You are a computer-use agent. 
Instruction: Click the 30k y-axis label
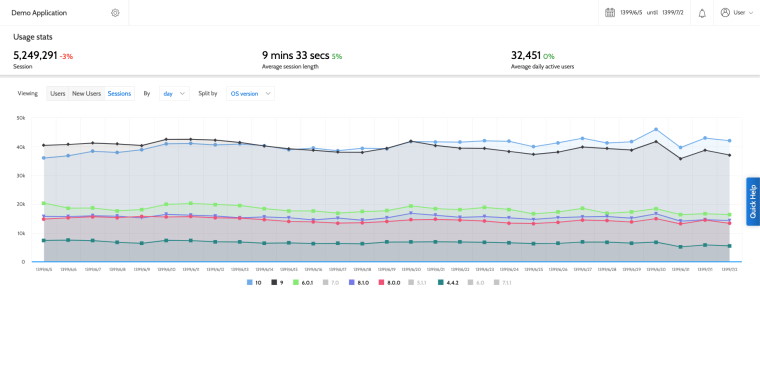(21, 175)
